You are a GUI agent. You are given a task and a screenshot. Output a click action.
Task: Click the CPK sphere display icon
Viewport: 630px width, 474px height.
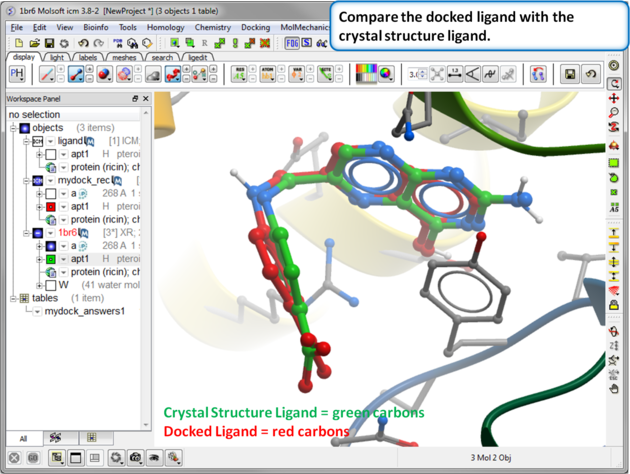coord(103,75)
